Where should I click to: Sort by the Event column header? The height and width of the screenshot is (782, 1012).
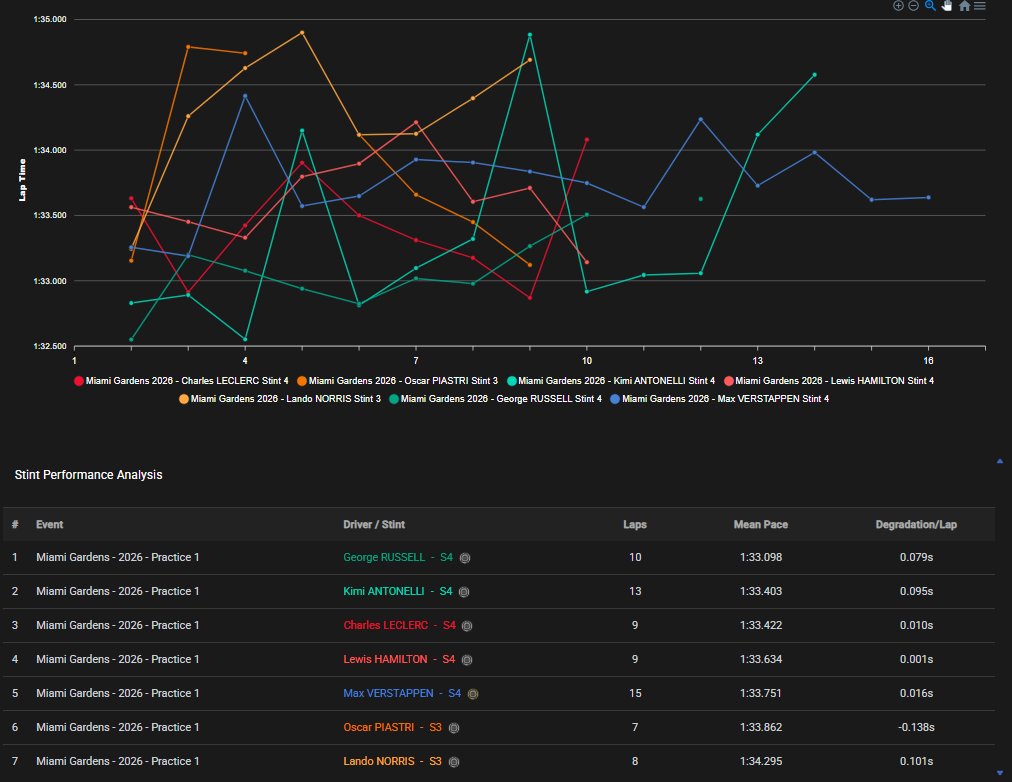[x=50, y=525]
